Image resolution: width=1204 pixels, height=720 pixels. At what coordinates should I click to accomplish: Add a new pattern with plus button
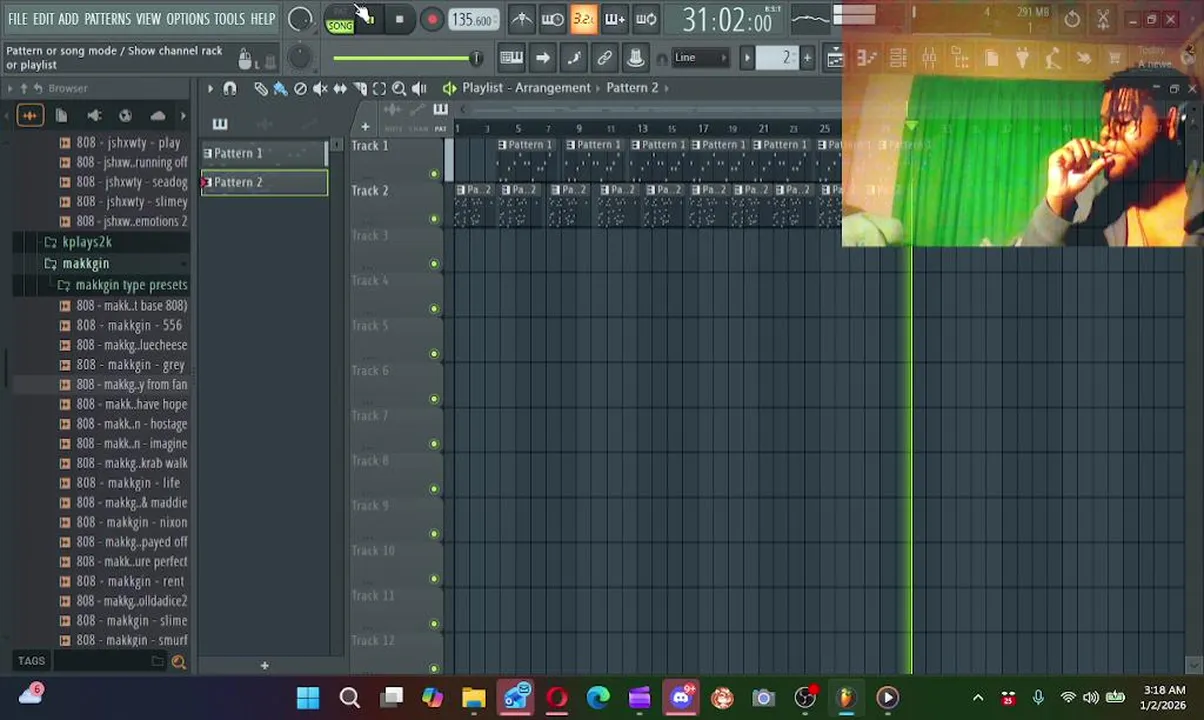coord(807,58)
